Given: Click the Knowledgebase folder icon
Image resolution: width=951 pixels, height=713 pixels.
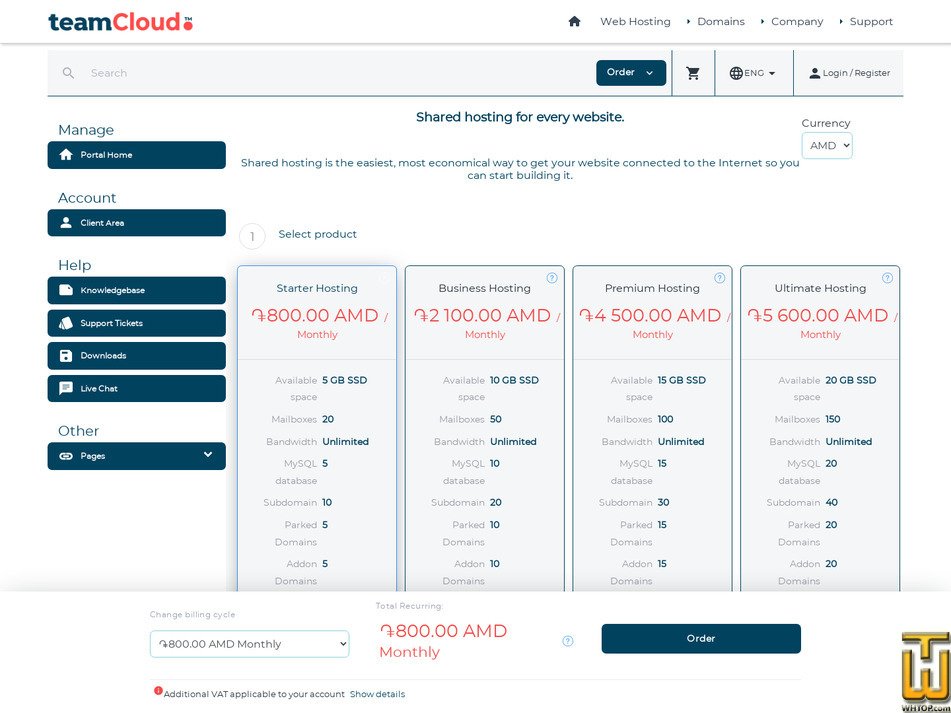Looking at the screenshot, I should 66,290.
